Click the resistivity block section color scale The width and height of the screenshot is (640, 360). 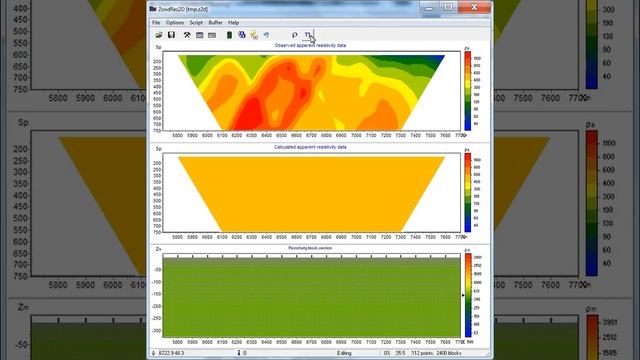(x=468, y=295)
